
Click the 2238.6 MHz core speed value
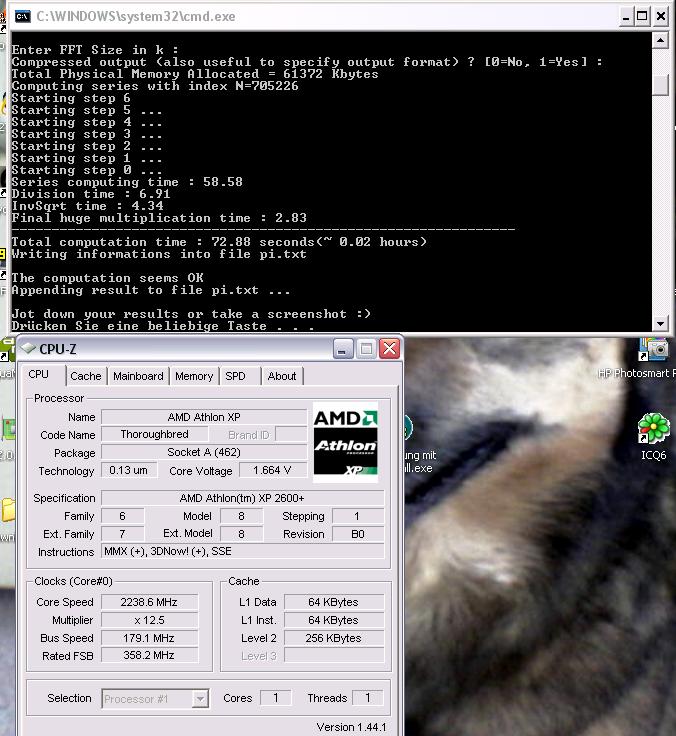click(149, 602)
